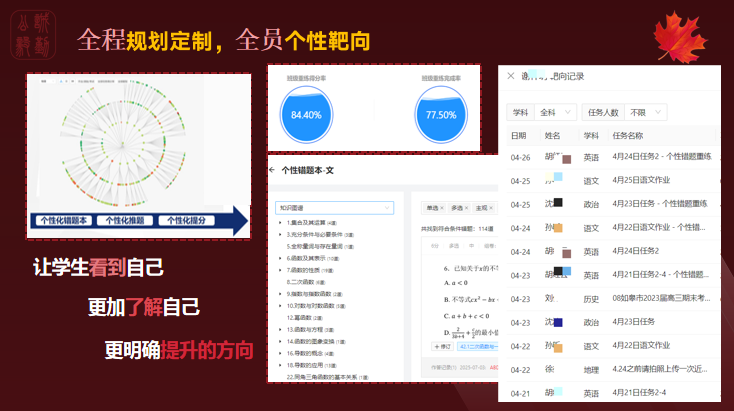Expand the 7.函数的性质 node
The width and height of the screenshot is (734, 411).
(x=280, y=270)
